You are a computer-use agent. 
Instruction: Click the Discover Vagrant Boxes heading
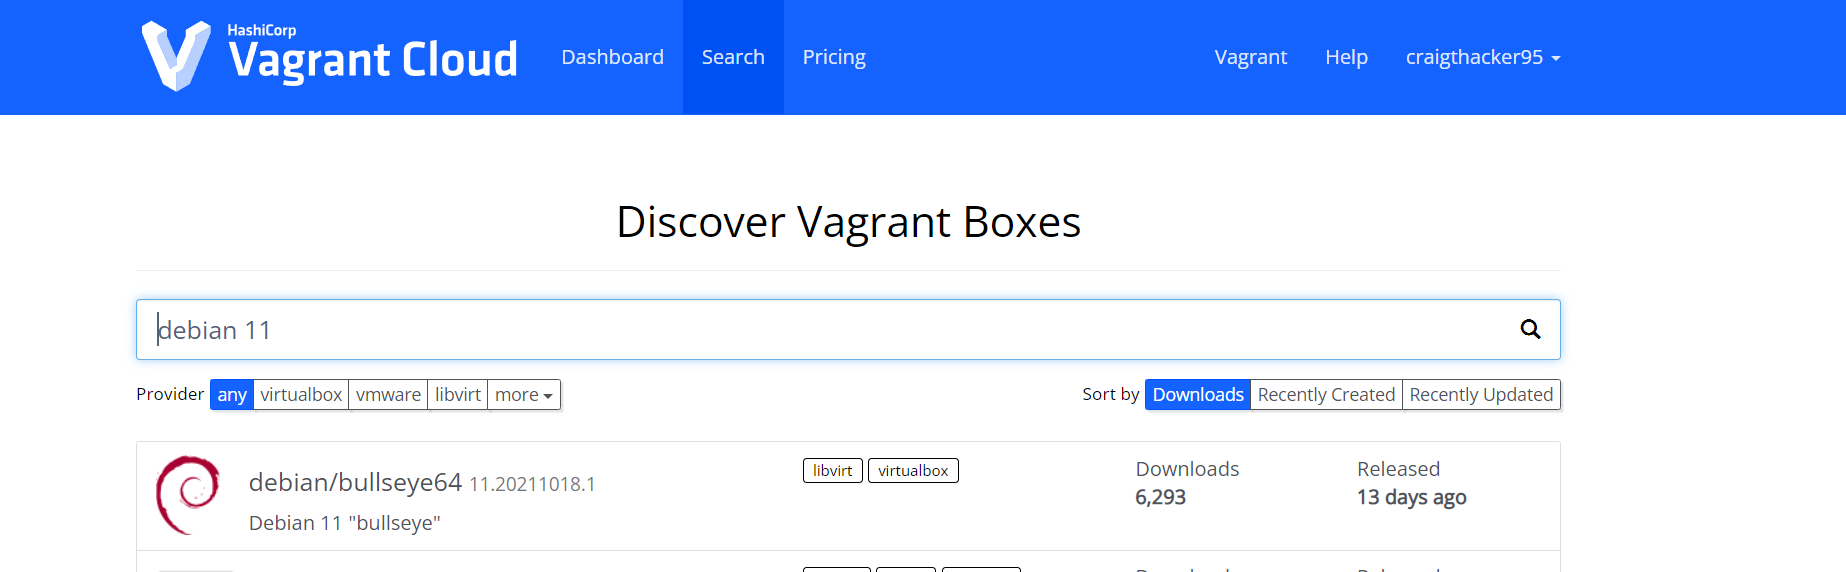click(848, 222)
